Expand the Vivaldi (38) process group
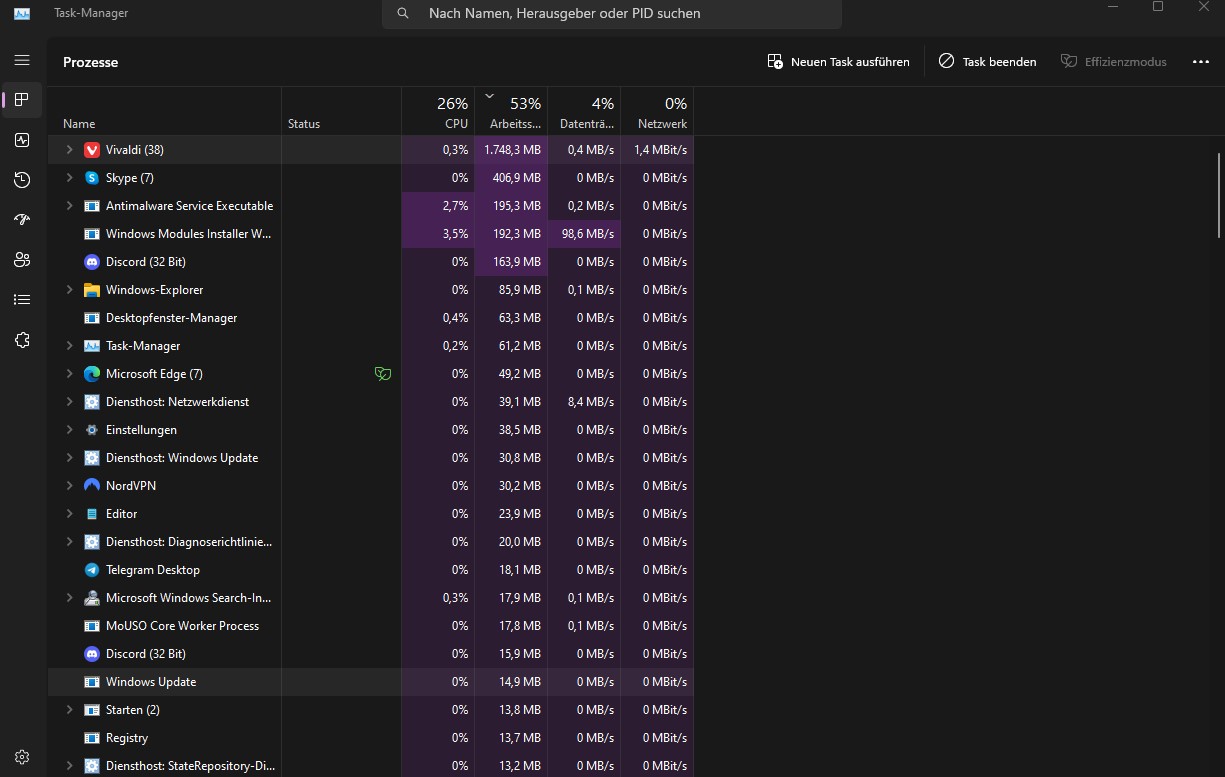The width and height of the screenshot is (1225, 777). (x=69, y=150)
